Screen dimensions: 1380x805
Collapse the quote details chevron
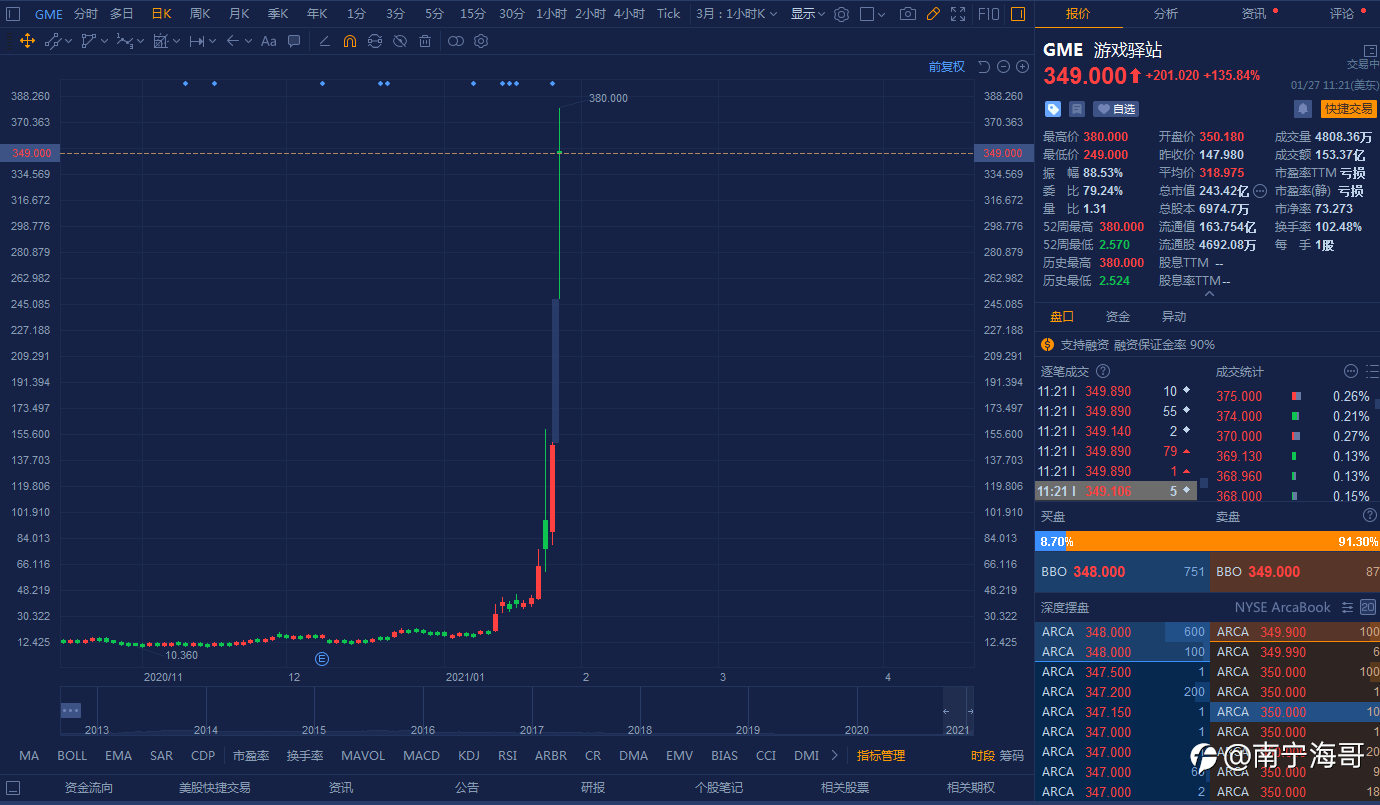click(1209, 294)
